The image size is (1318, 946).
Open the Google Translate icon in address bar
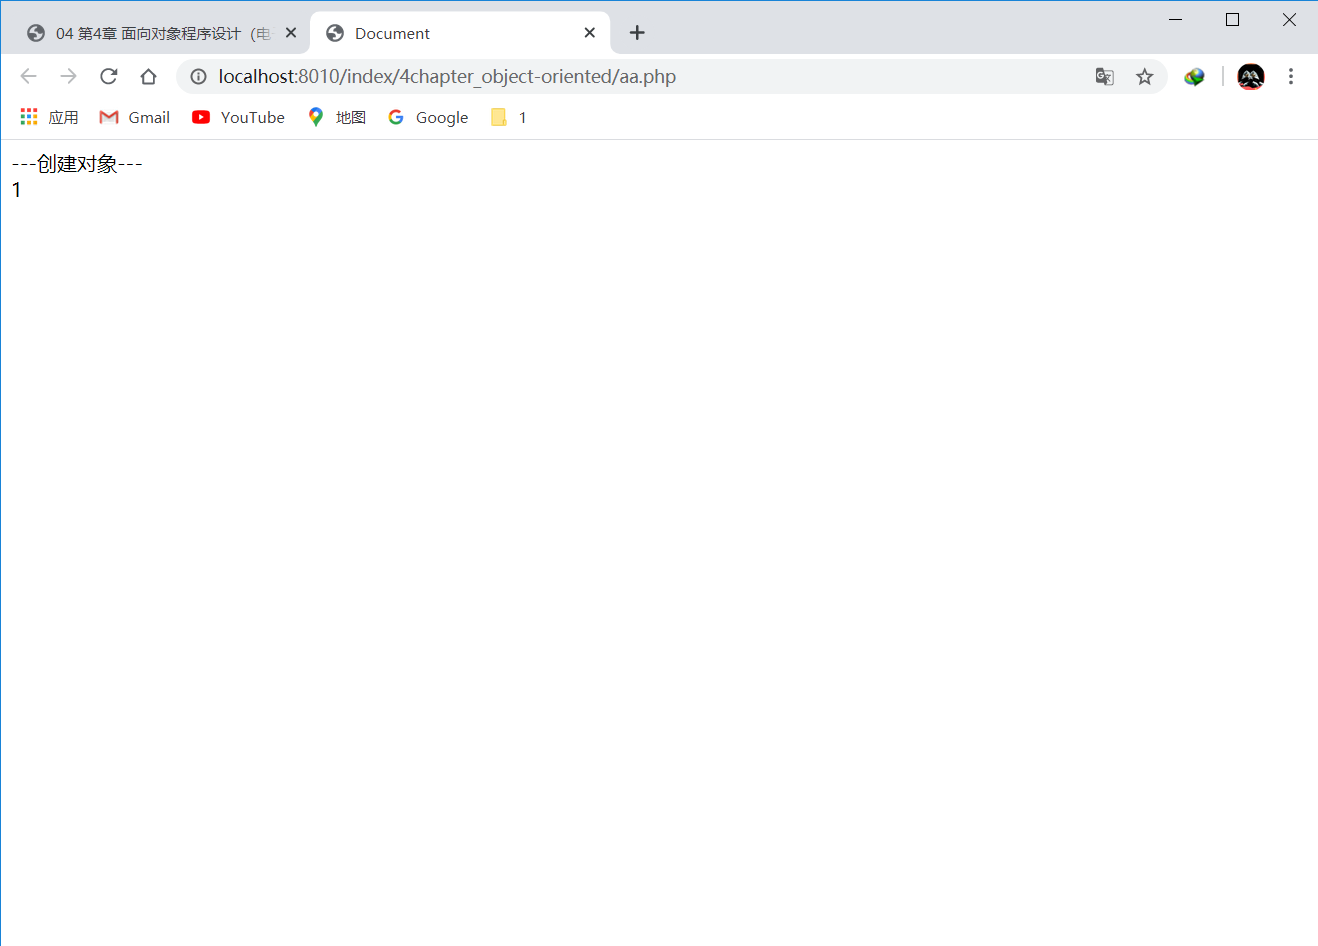click(x=1104, y=76)
